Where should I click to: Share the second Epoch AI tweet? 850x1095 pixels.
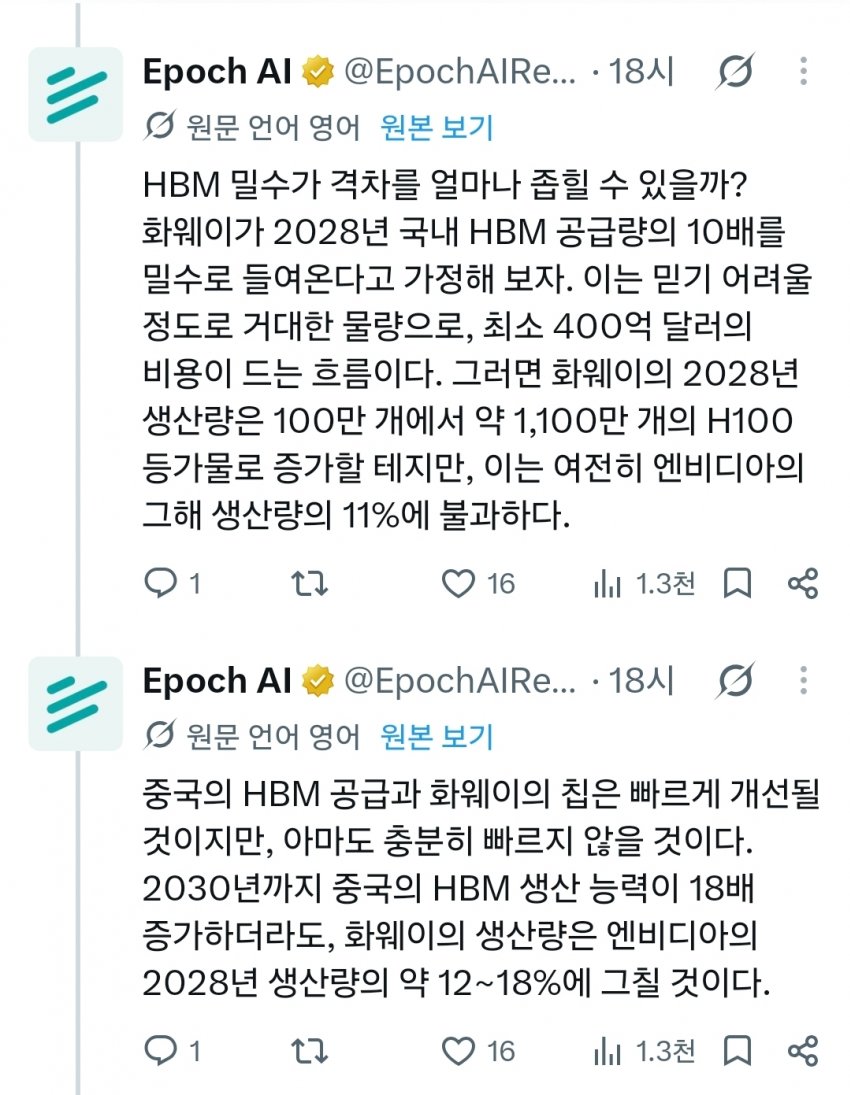[x=803, y=1050]
